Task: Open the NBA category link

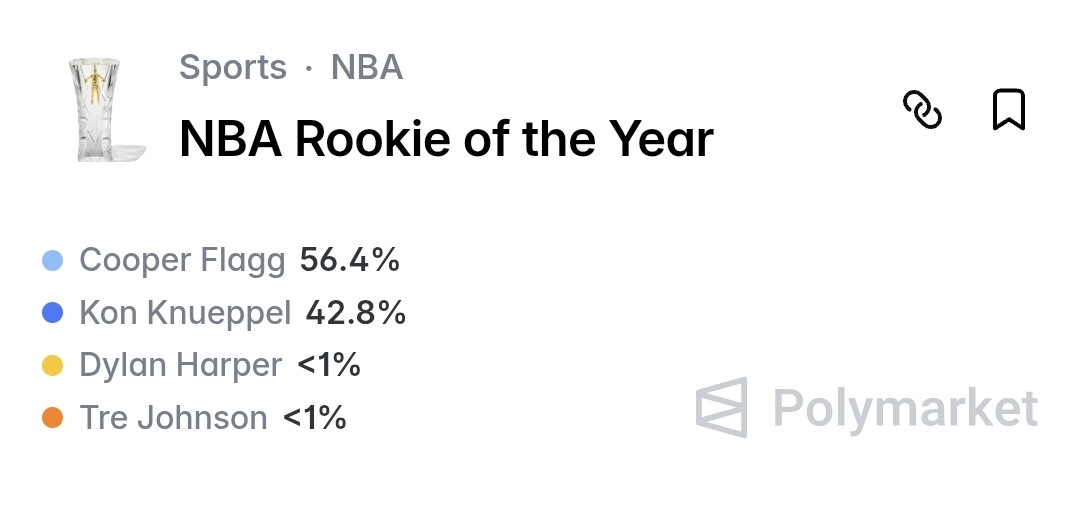Action: pos(367,68)
